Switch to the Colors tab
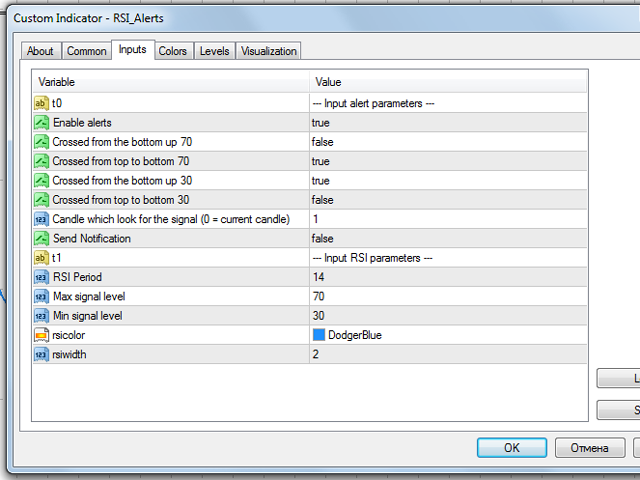Screen dimensions: 640x480 pos(173,51)
